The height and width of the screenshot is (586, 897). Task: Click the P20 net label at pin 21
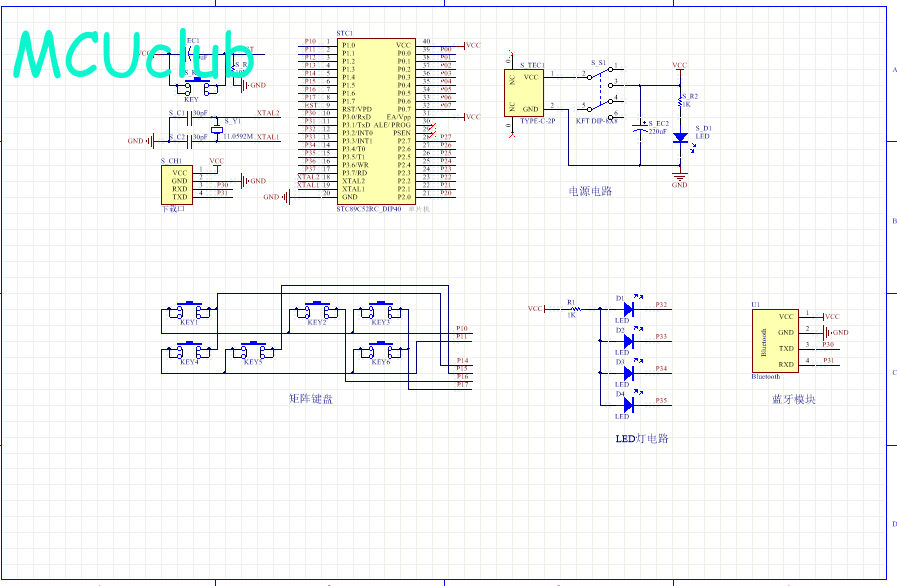(446, 193)
